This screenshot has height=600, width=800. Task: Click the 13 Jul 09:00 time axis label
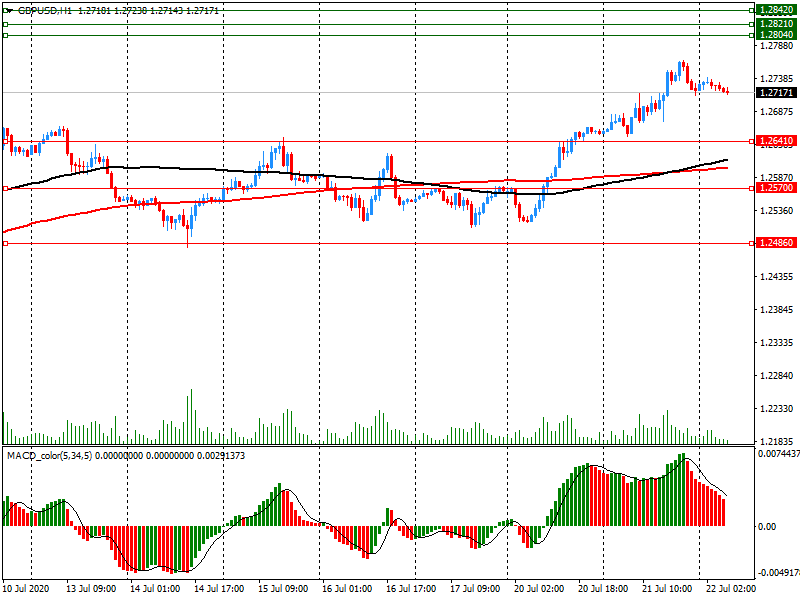click(92, 590)
